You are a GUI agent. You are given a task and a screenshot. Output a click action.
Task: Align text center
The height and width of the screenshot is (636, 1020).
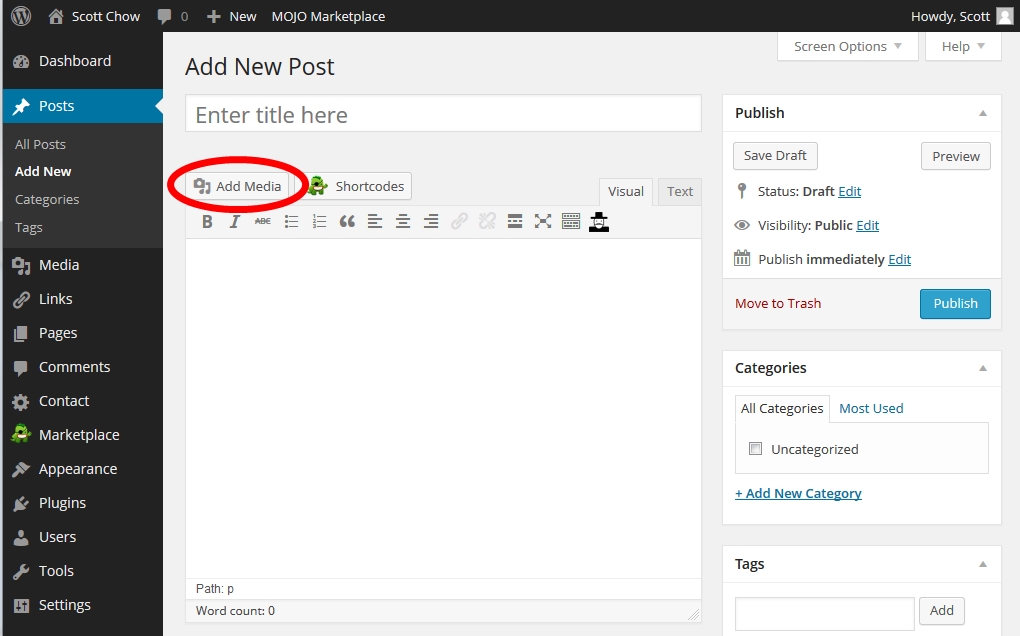coord(403,222)
